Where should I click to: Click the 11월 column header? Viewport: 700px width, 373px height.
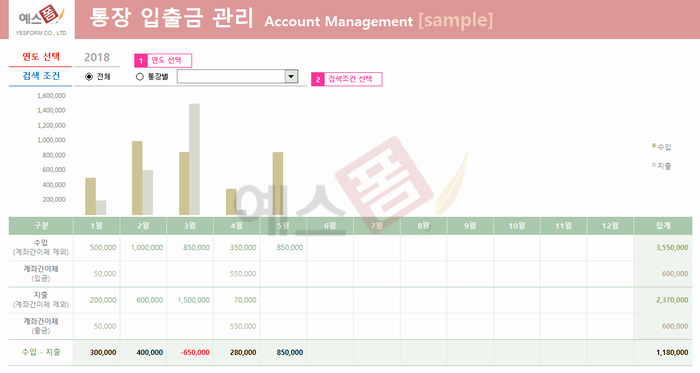pos(563,226)
